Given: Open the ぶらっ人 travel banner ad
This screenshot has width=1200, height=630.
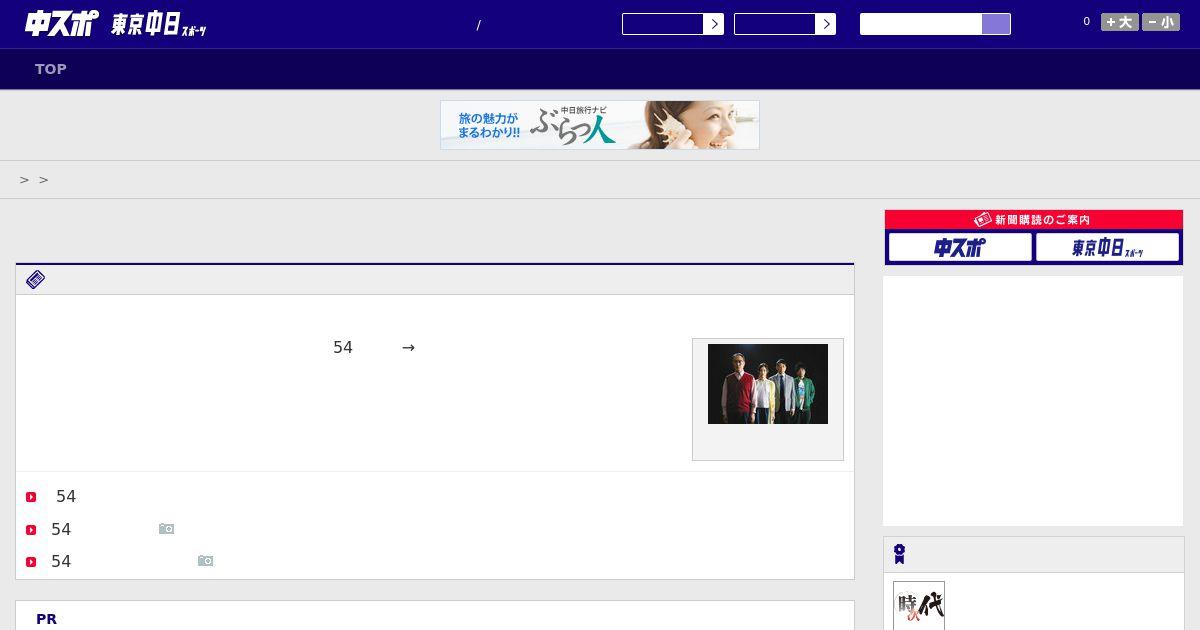Looking at the screenshot, I should [600, 125].
